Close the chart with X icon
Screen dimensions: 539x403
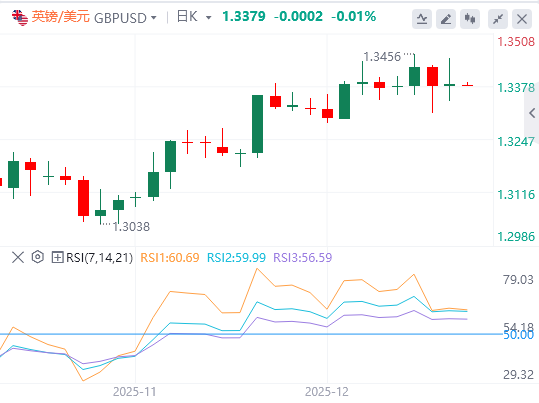click(x=522, y=19)
